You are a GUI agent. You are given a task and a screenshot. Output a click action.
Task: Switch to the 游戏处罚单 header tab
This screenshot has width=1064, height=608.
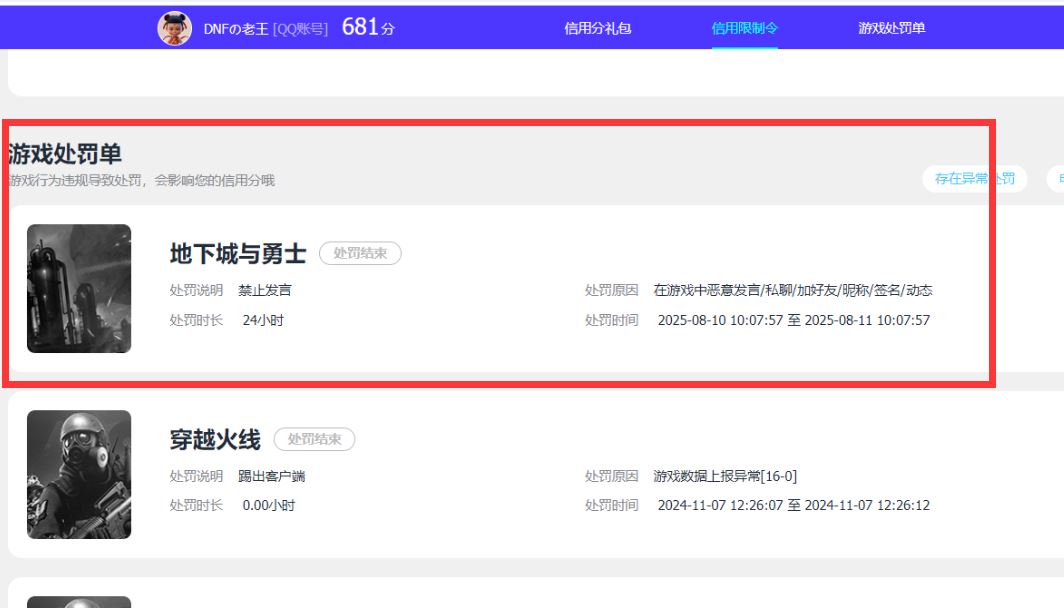891,28
